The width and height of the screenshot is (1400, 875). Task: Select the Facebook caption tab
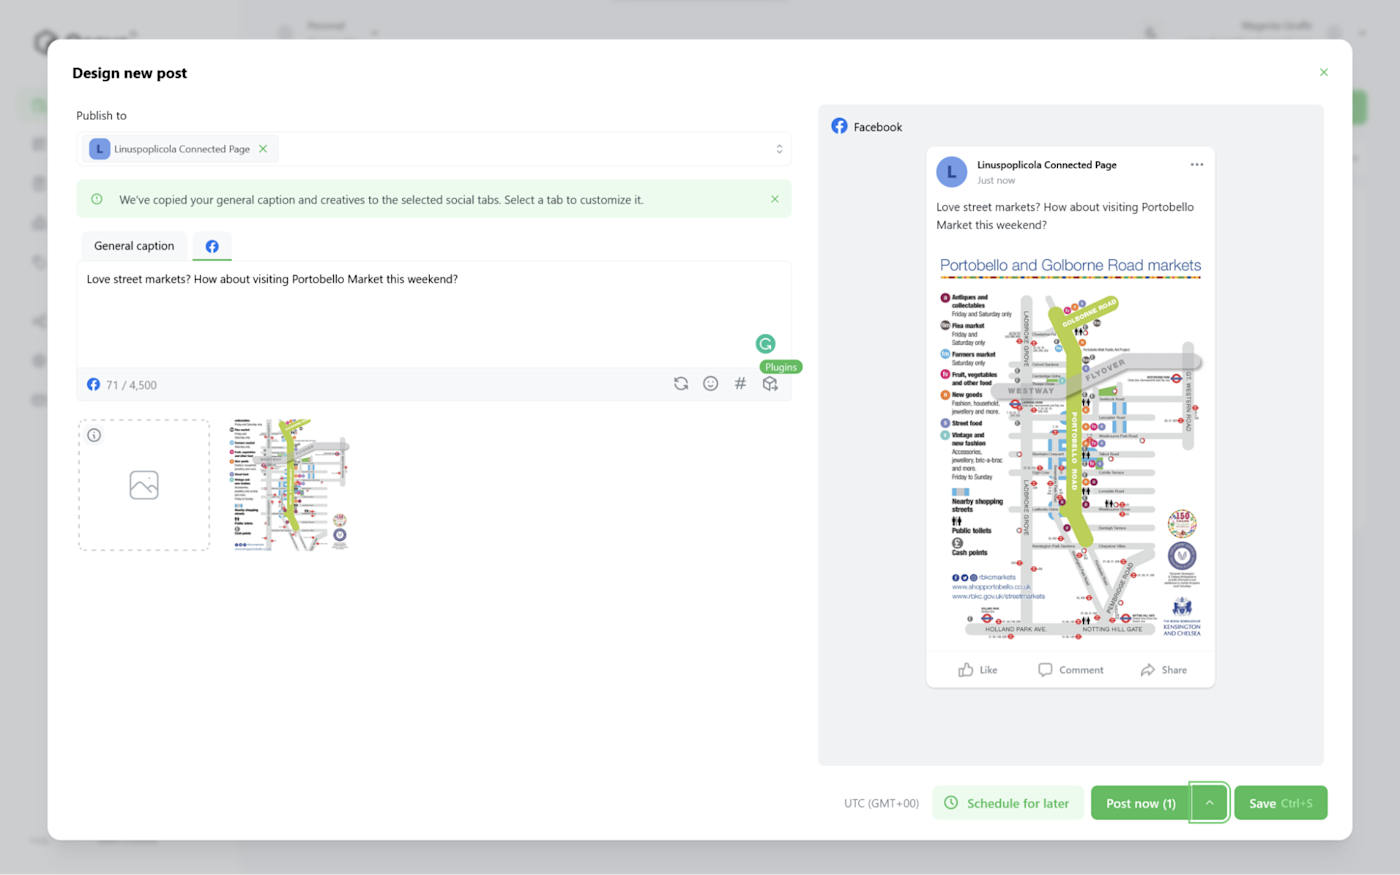[212, 246]
